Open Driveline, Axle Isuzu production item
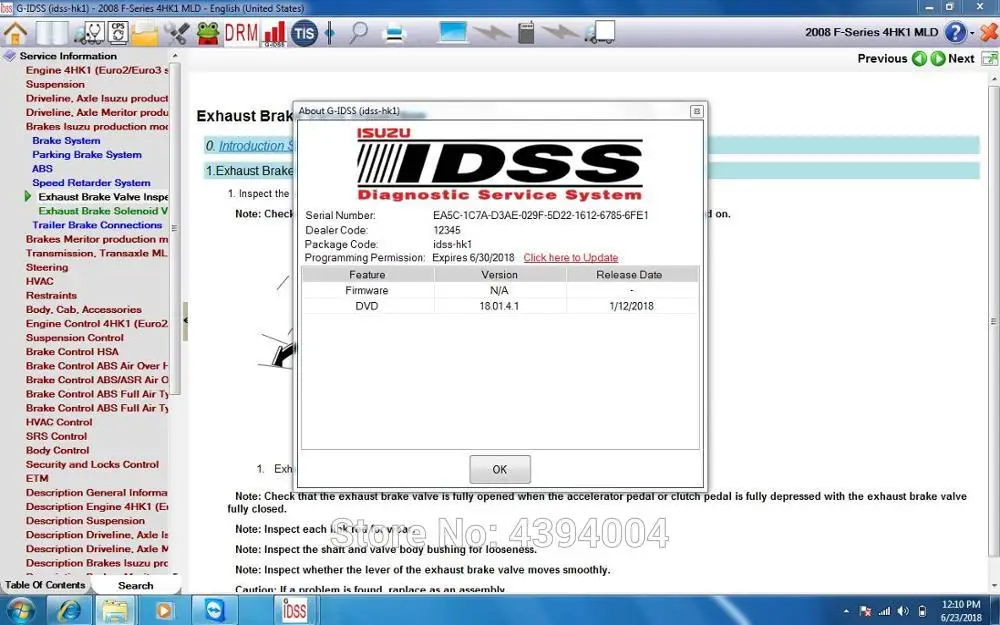 [97, 98]
